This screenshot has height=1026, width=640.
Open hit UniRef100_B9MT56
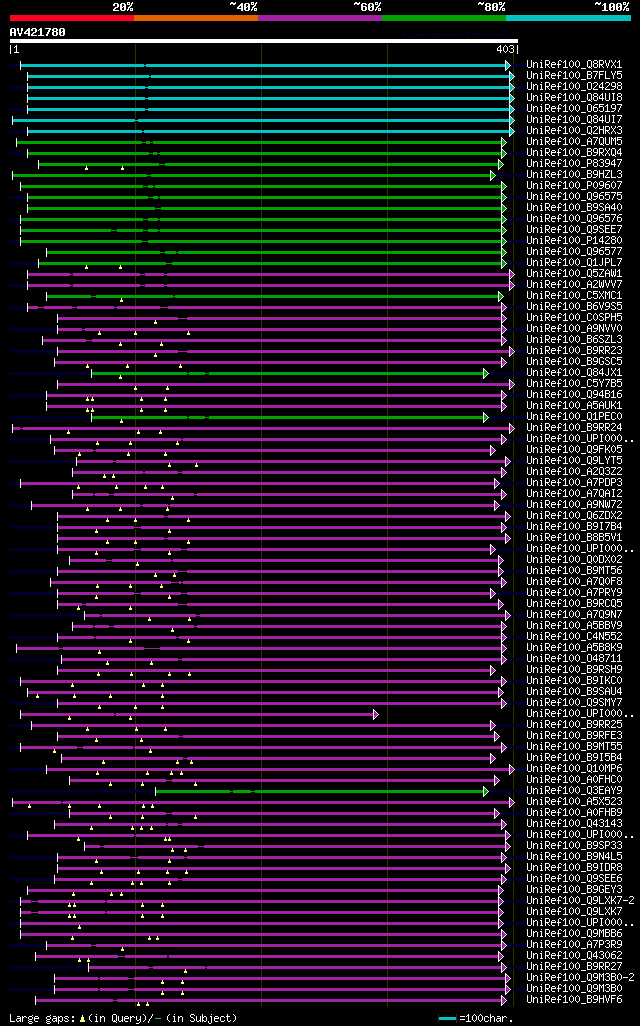(574, 571)
